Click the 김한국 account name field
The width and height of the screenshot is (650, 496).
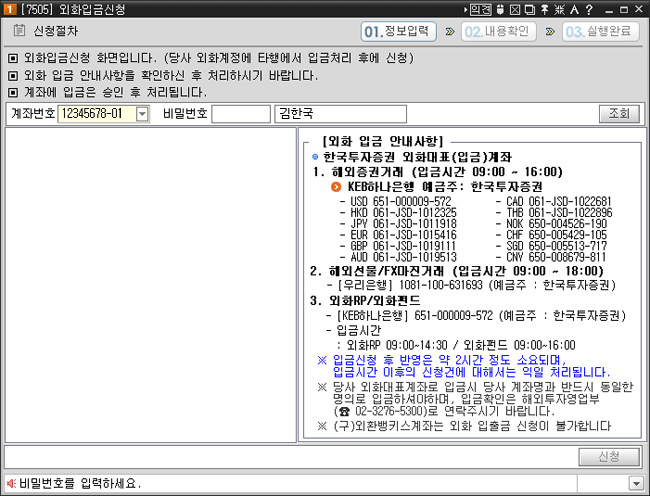click(x=340, y=114)
